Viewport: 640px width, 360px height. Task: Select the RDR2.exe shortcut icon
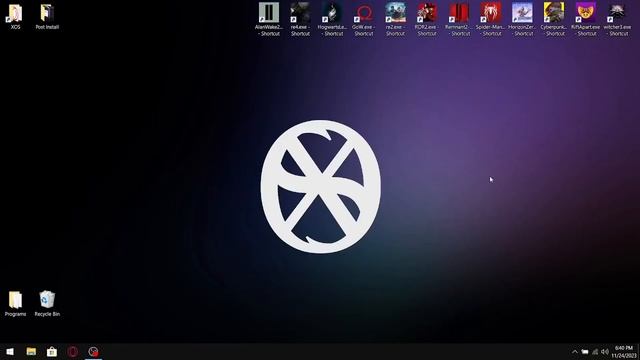[x=427, y=19]
